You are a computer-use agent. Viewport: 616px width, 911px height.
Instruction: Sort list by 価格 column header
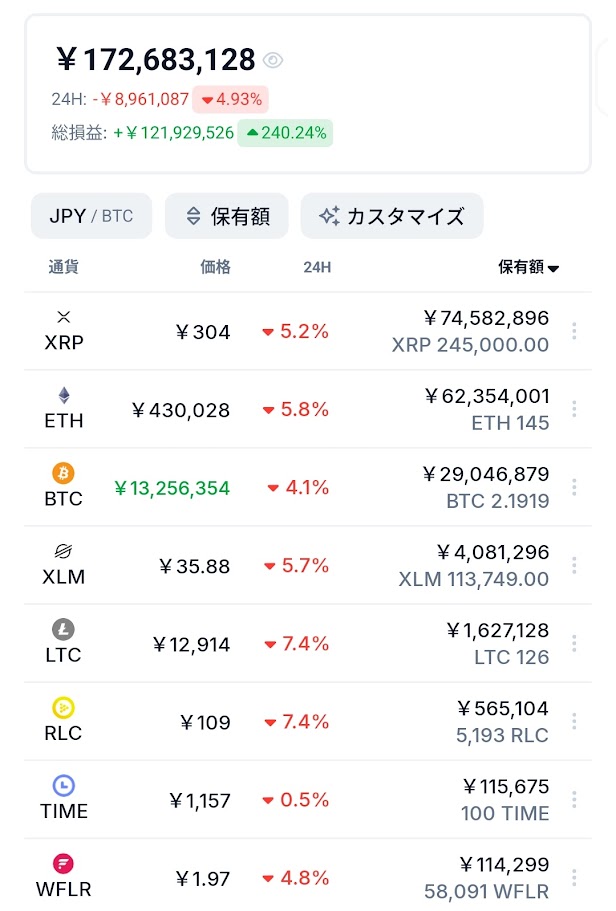coord(215,267)
